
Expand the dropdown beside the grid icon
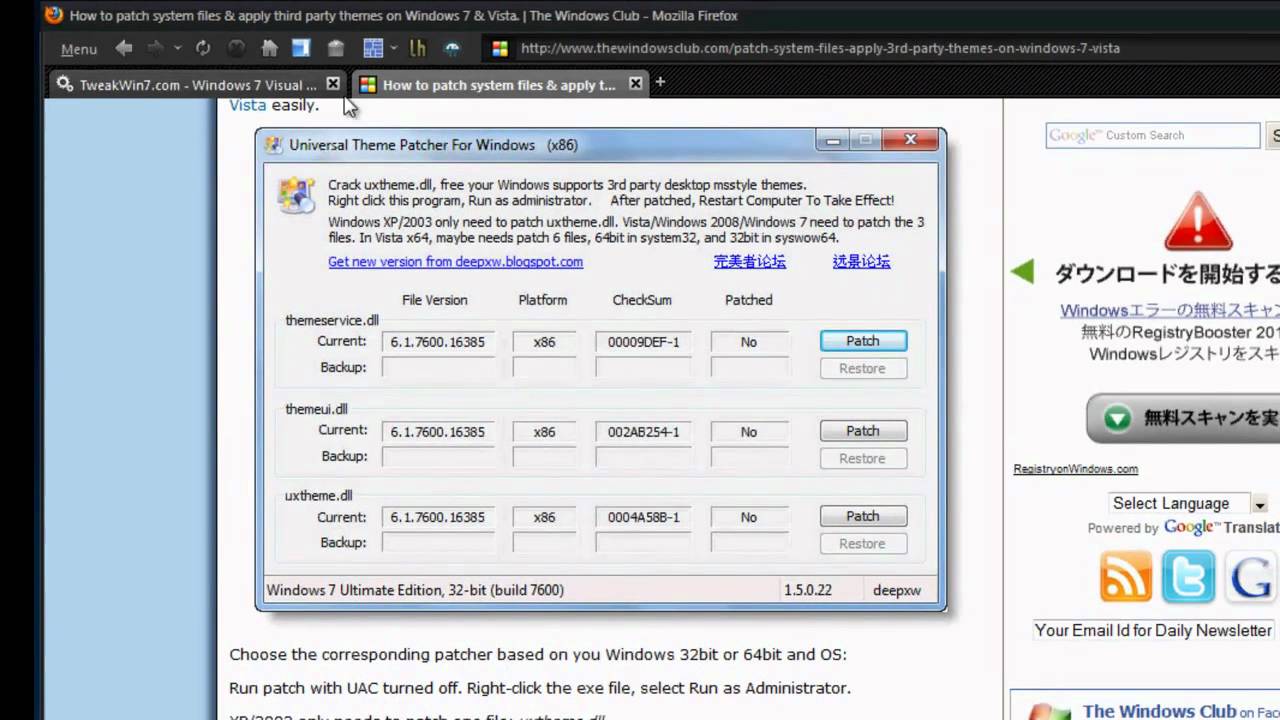(x=394, y=48)
